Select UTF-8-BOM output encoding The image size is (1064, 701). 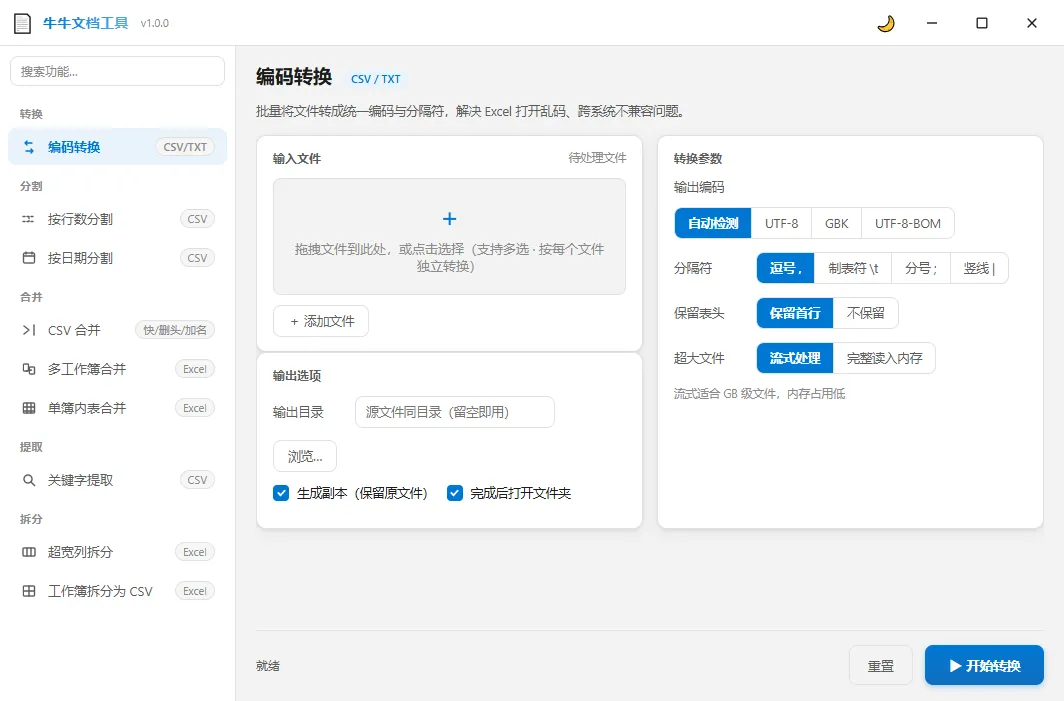point(908,223)
